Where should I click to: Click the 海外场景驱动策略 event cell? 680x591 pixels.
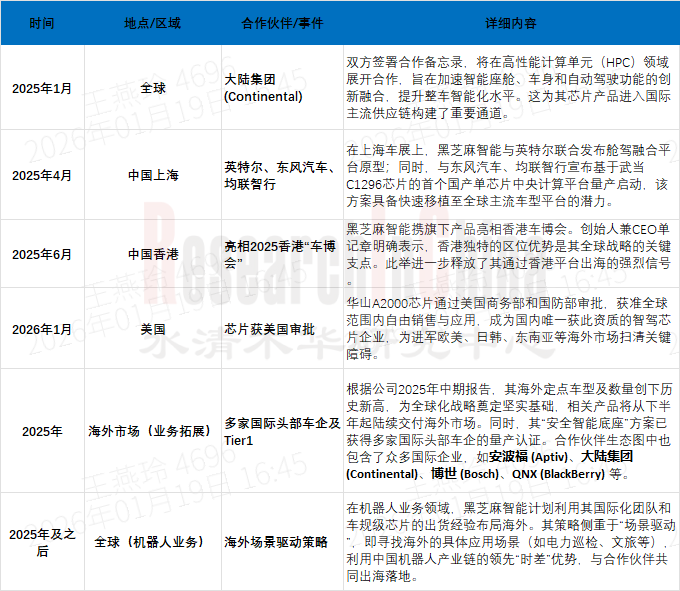coord(276,541)
